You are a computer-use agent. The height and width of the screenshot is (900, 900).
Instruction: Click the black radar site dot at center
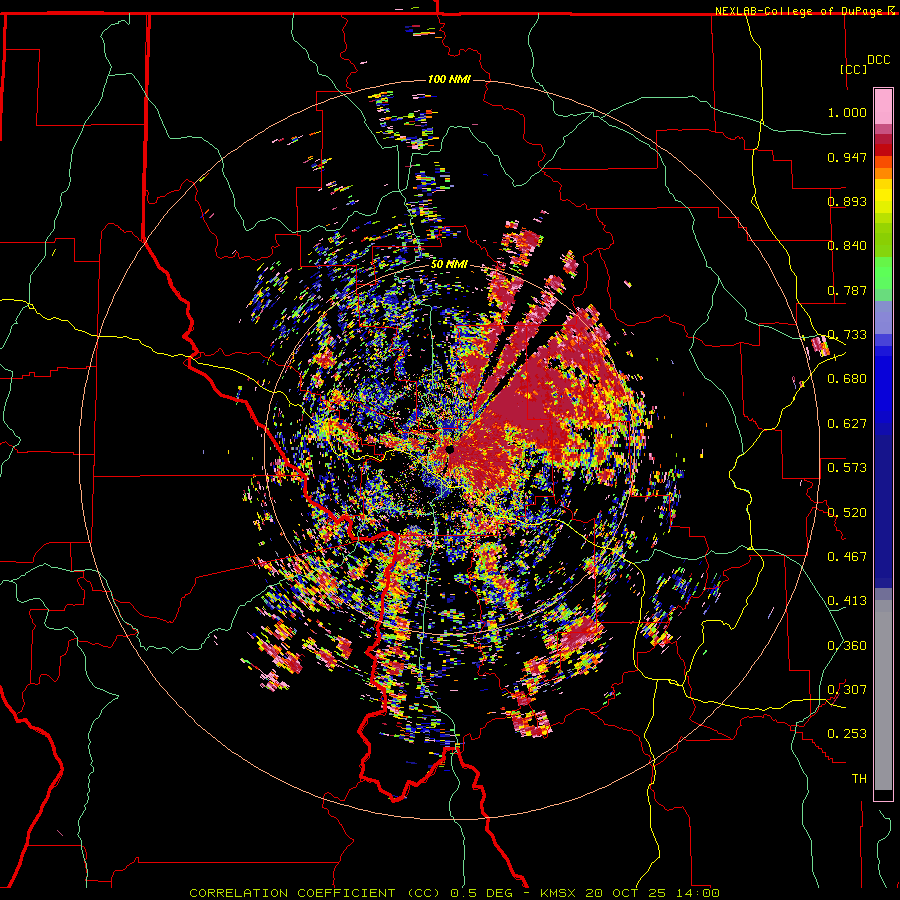(x=450, y=449)
